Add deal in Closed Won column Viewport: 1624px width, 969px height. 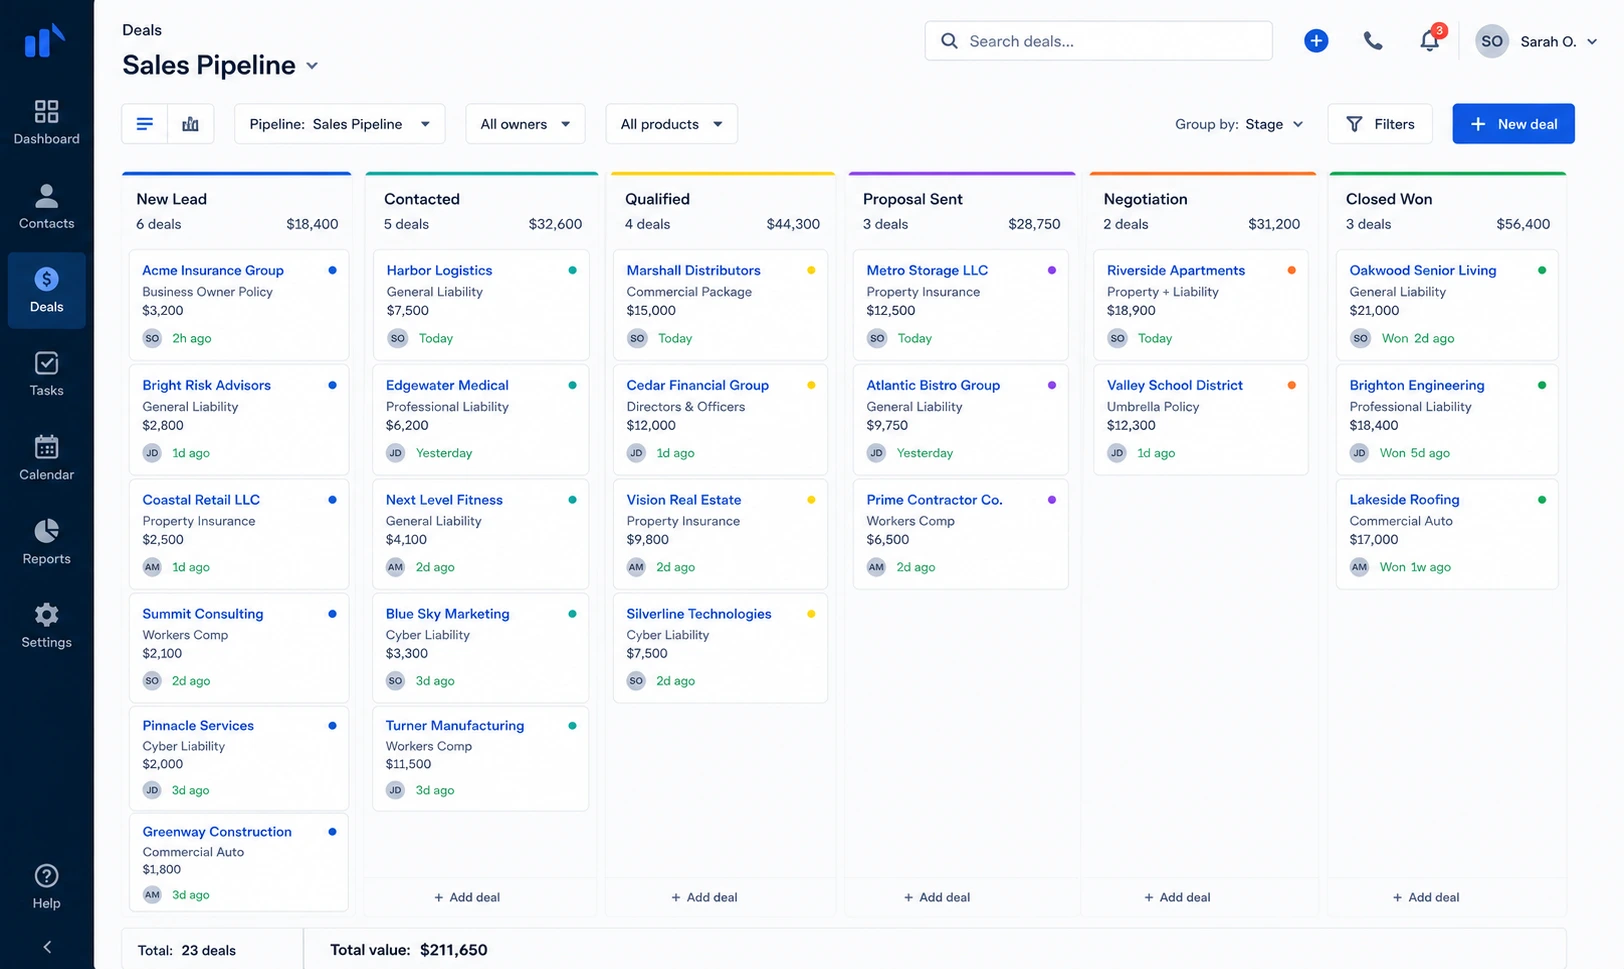(x=1426, y=897)
